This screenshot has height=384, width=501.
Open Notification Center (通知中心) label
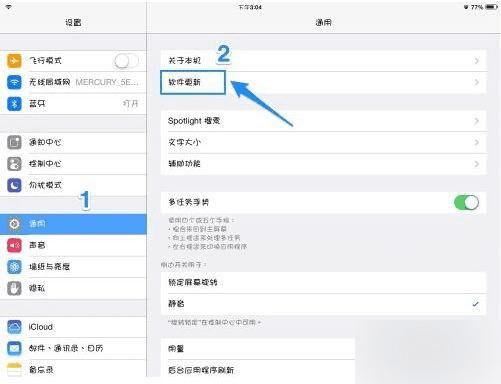pyautogui.click(x=45, y=142)
